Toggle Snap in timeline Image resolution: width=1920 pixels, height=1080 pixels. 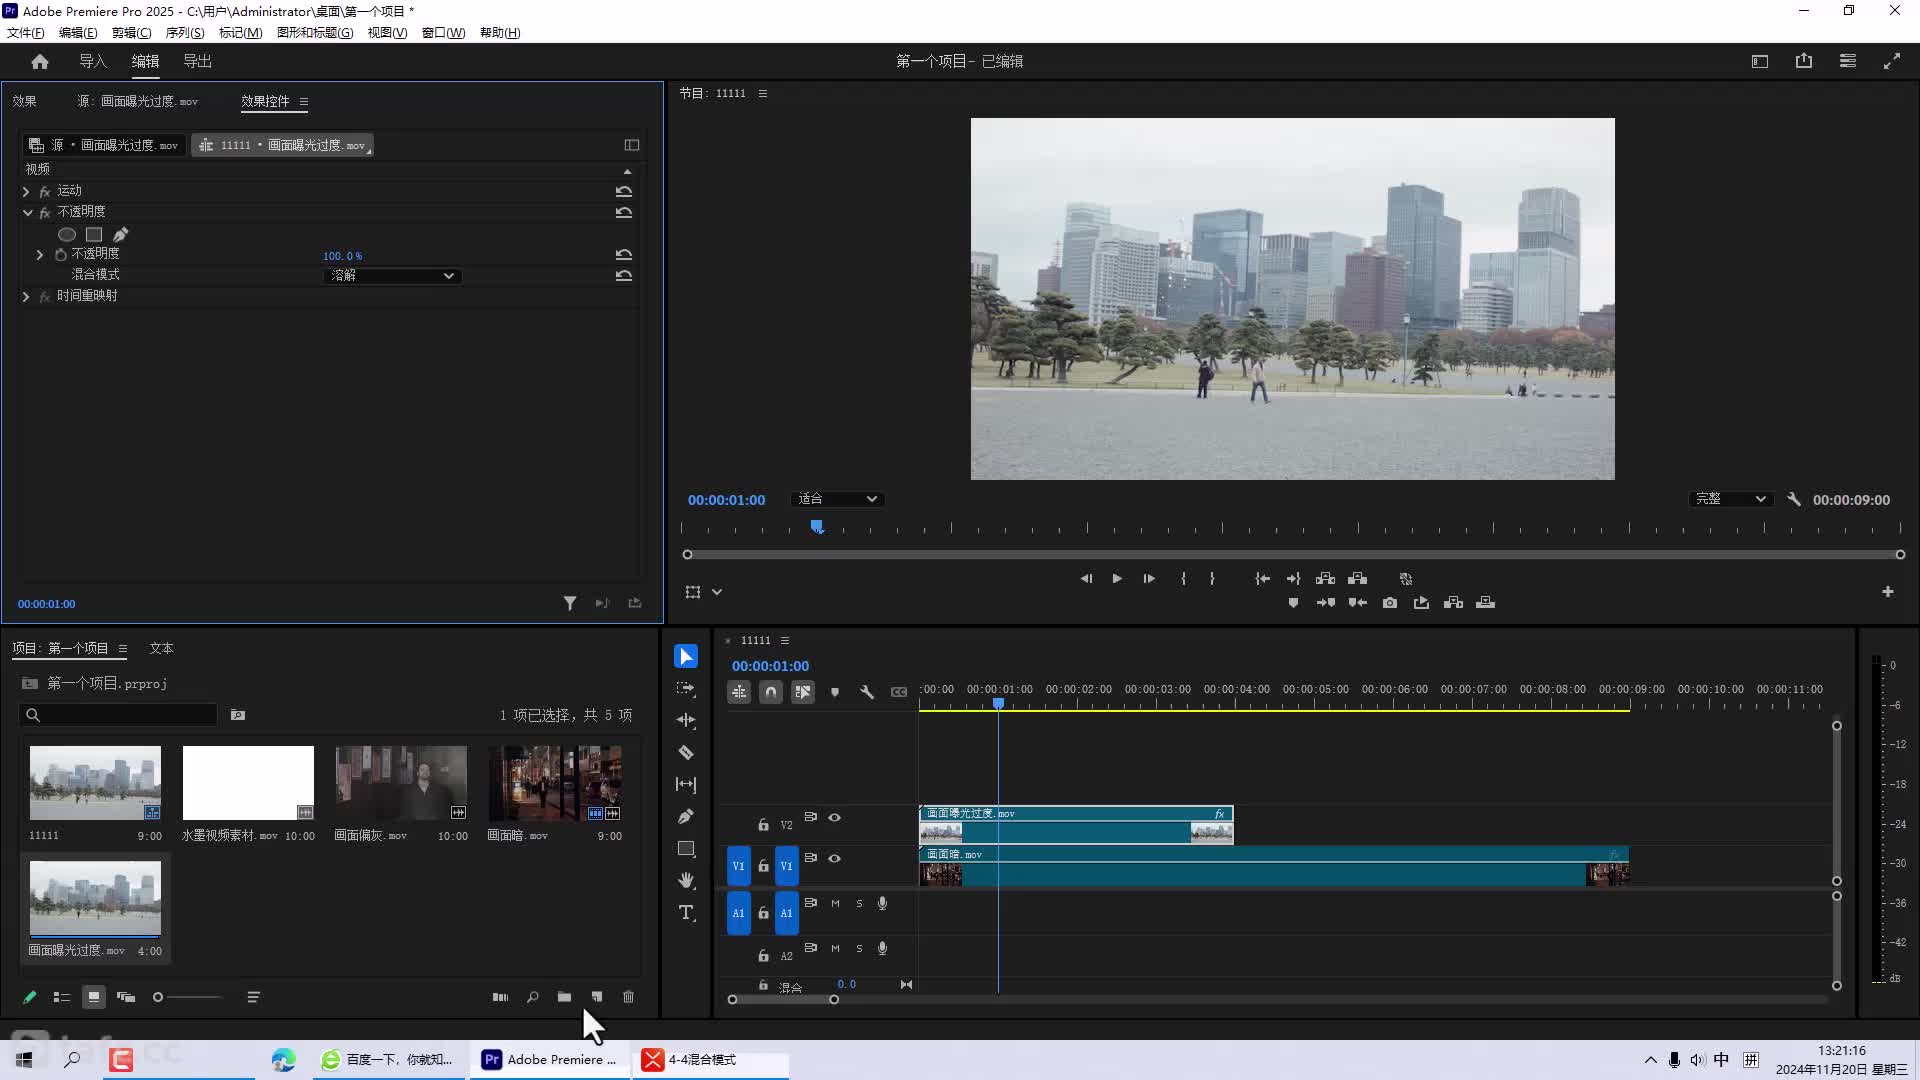click(771, 692)
